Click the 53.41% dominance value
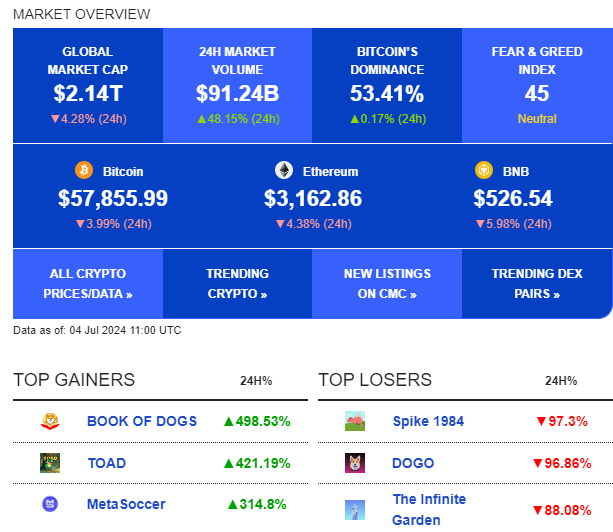Image resolution: width=613 pixels, height=532 pixels. point(387,93)
